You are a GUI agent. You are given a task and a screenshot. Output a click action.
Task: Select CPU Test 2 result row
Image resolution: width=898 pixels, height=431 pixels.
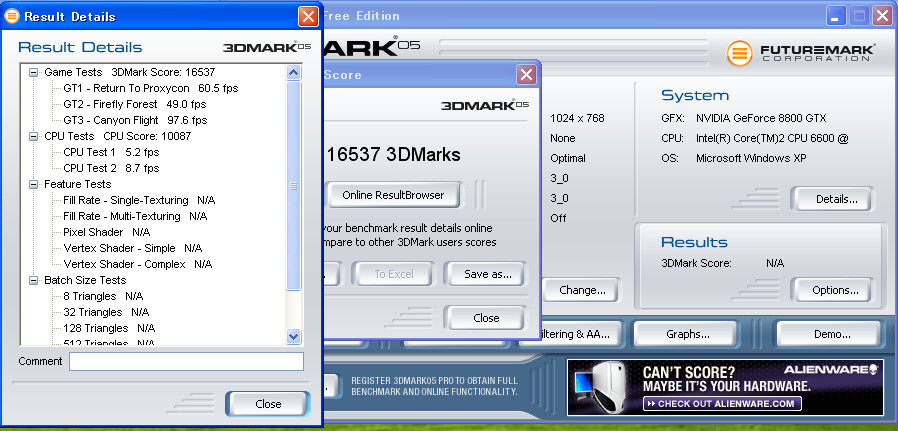click(x=111, y=168)
